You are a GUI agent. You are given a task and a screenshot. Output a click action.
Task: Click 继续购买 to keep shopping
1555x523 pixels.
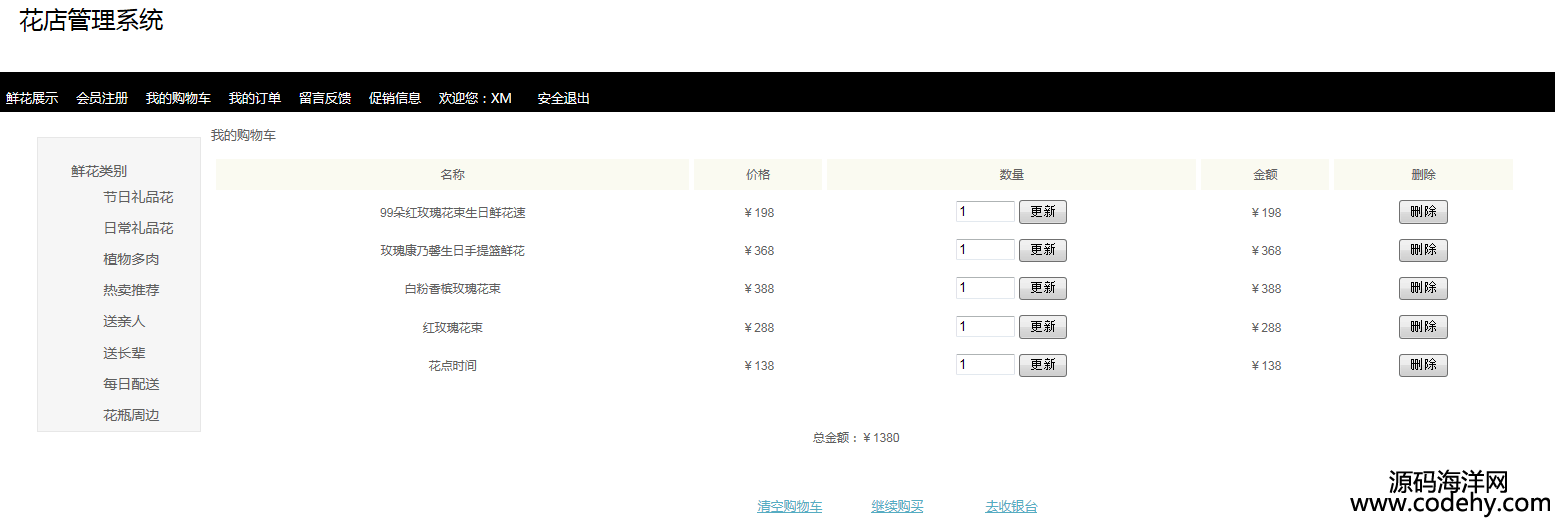pyautogui.click(x=897, y=507)
